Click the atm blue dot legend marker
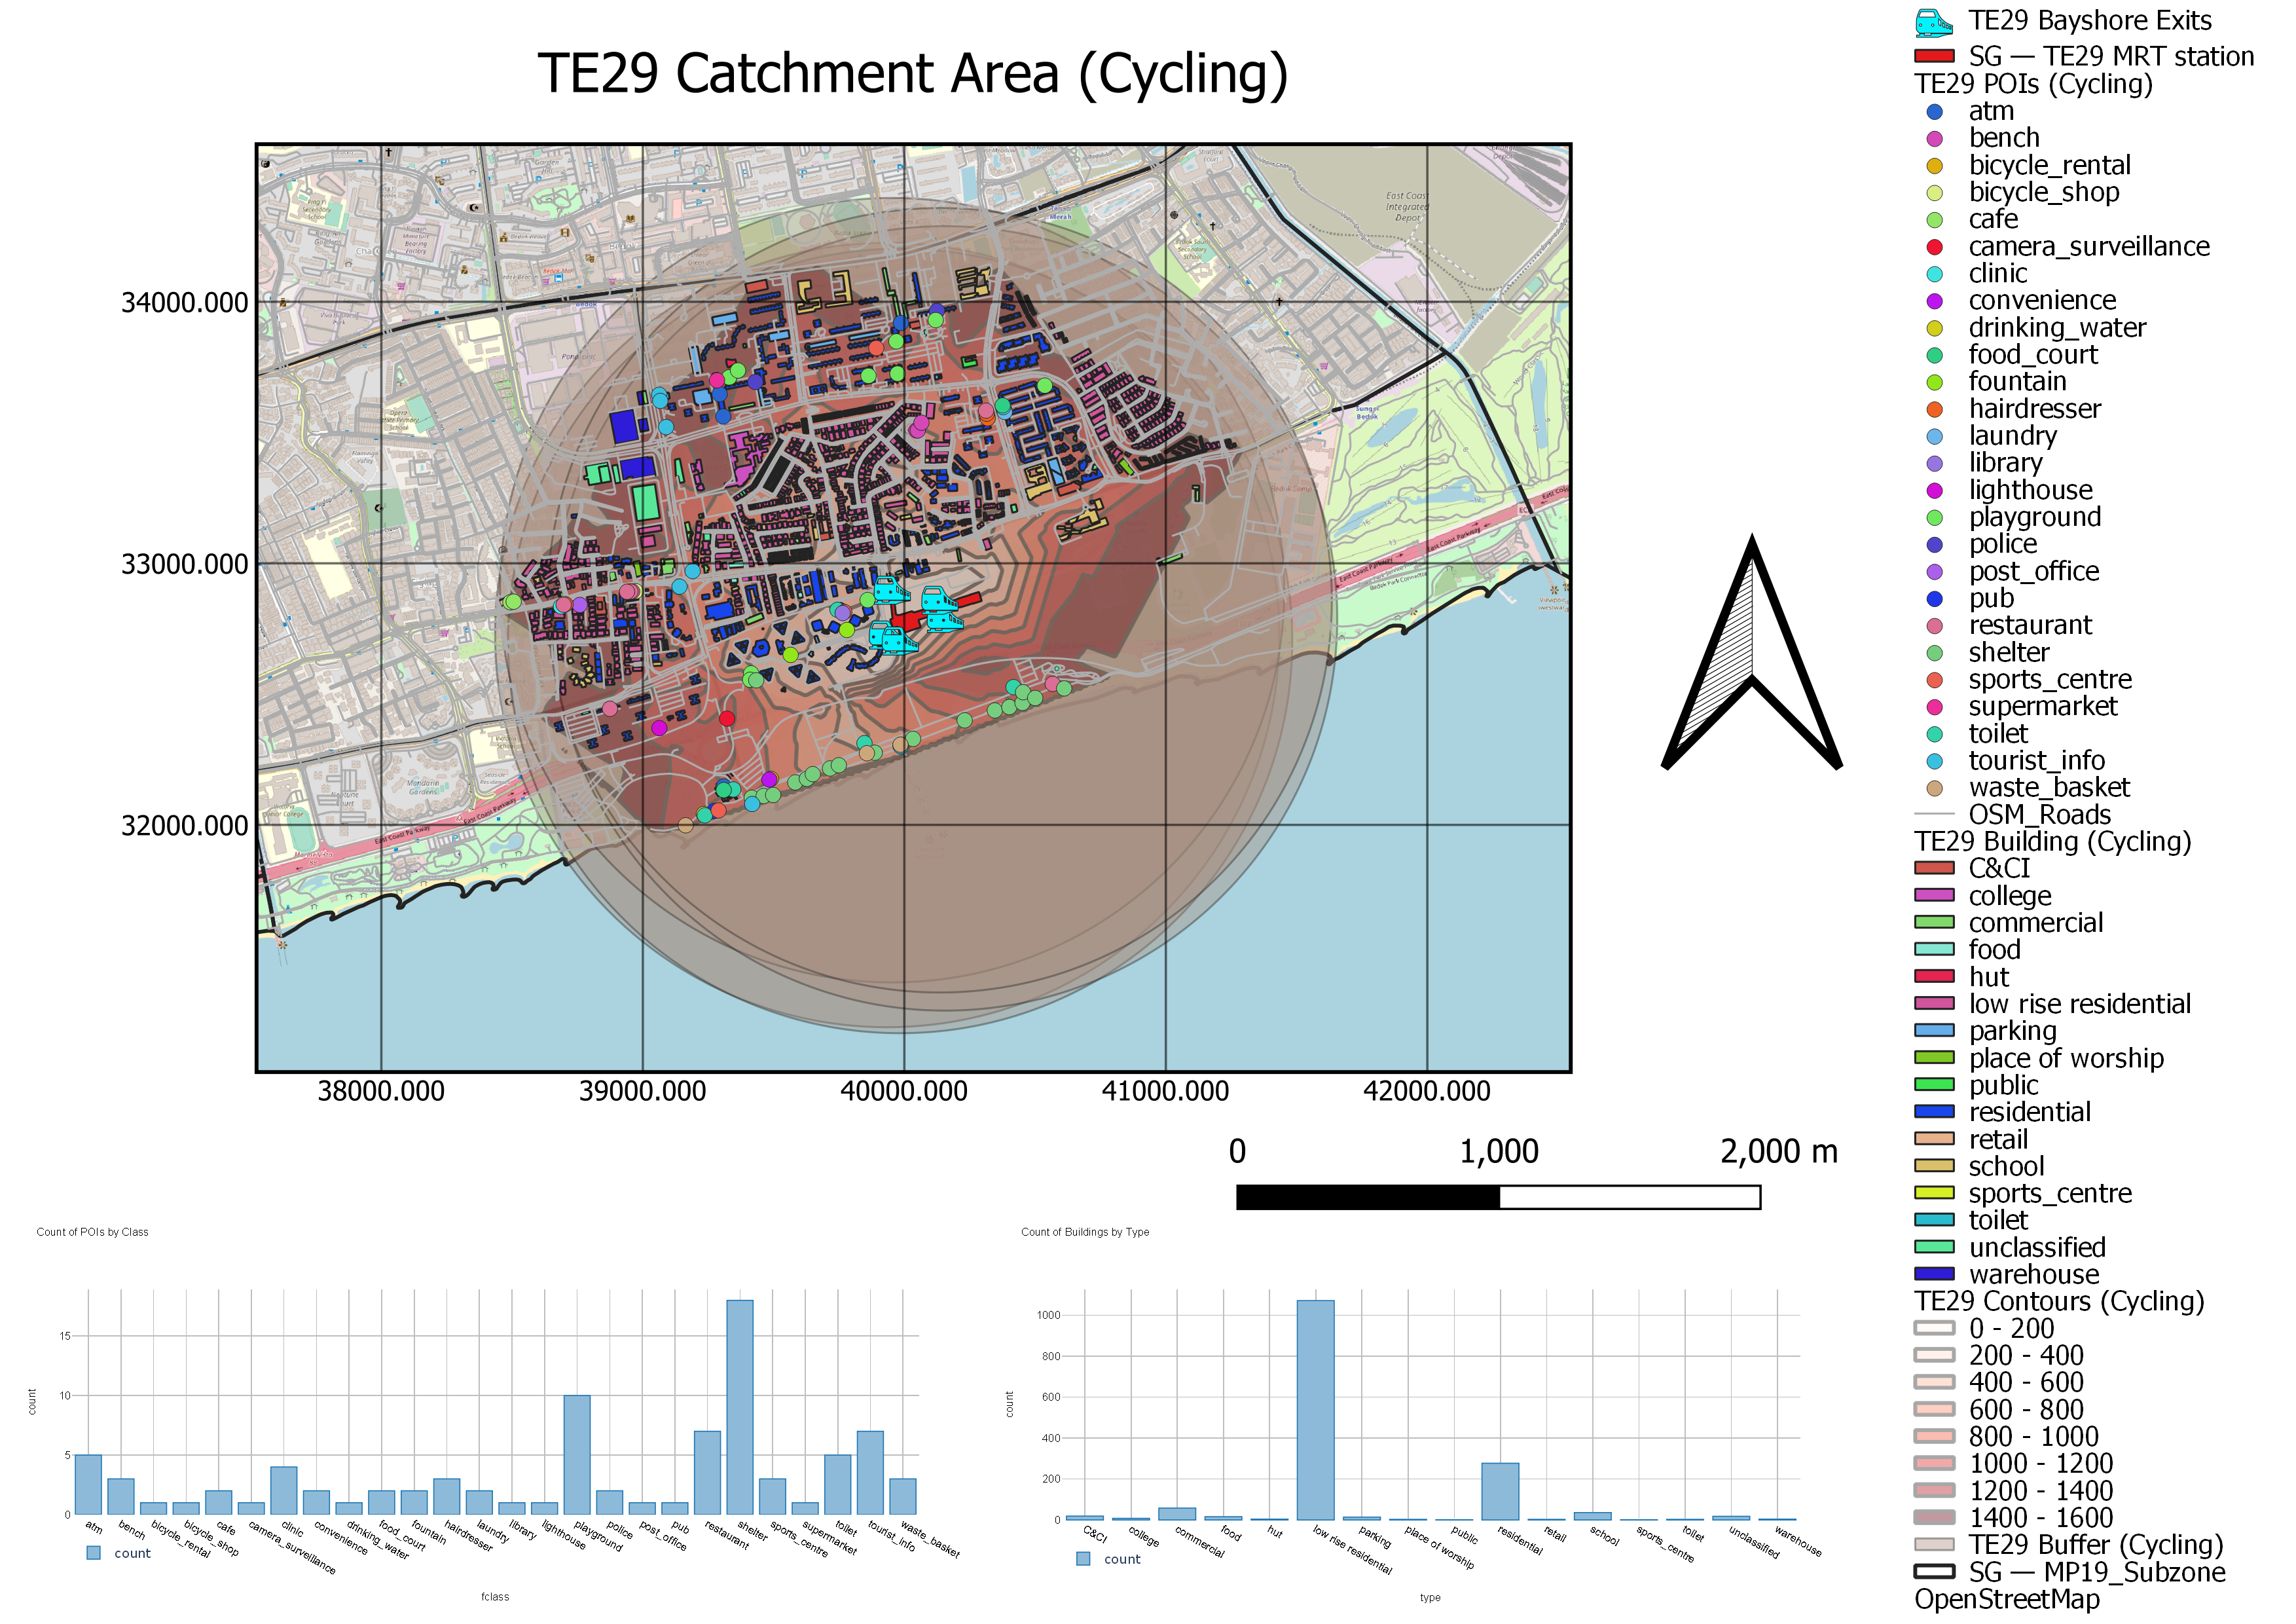Viewport: 2296px width, 1624px height. [1934, 112]
